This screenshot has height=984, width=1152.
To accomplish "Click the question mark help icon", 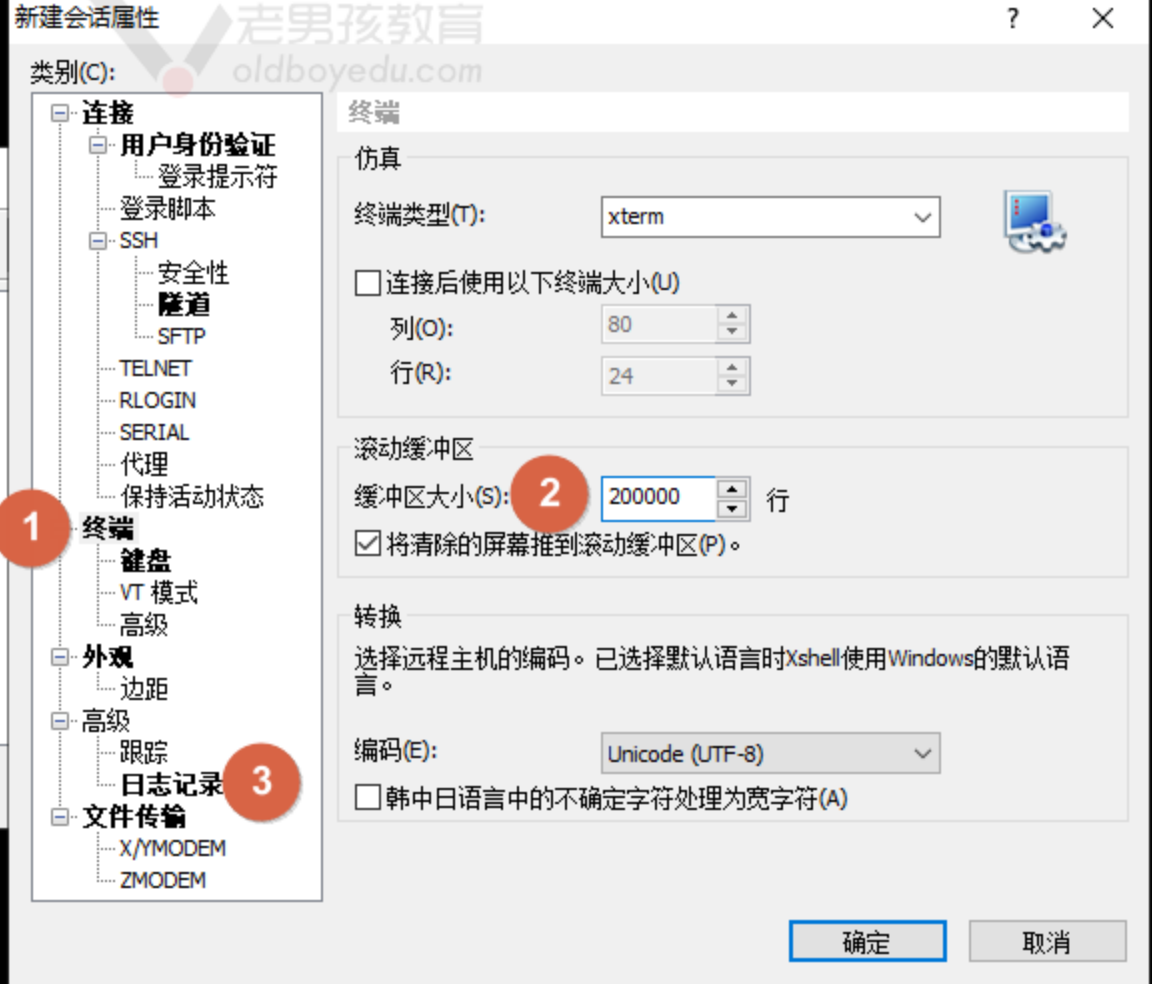I will [x=1013, y=19].
